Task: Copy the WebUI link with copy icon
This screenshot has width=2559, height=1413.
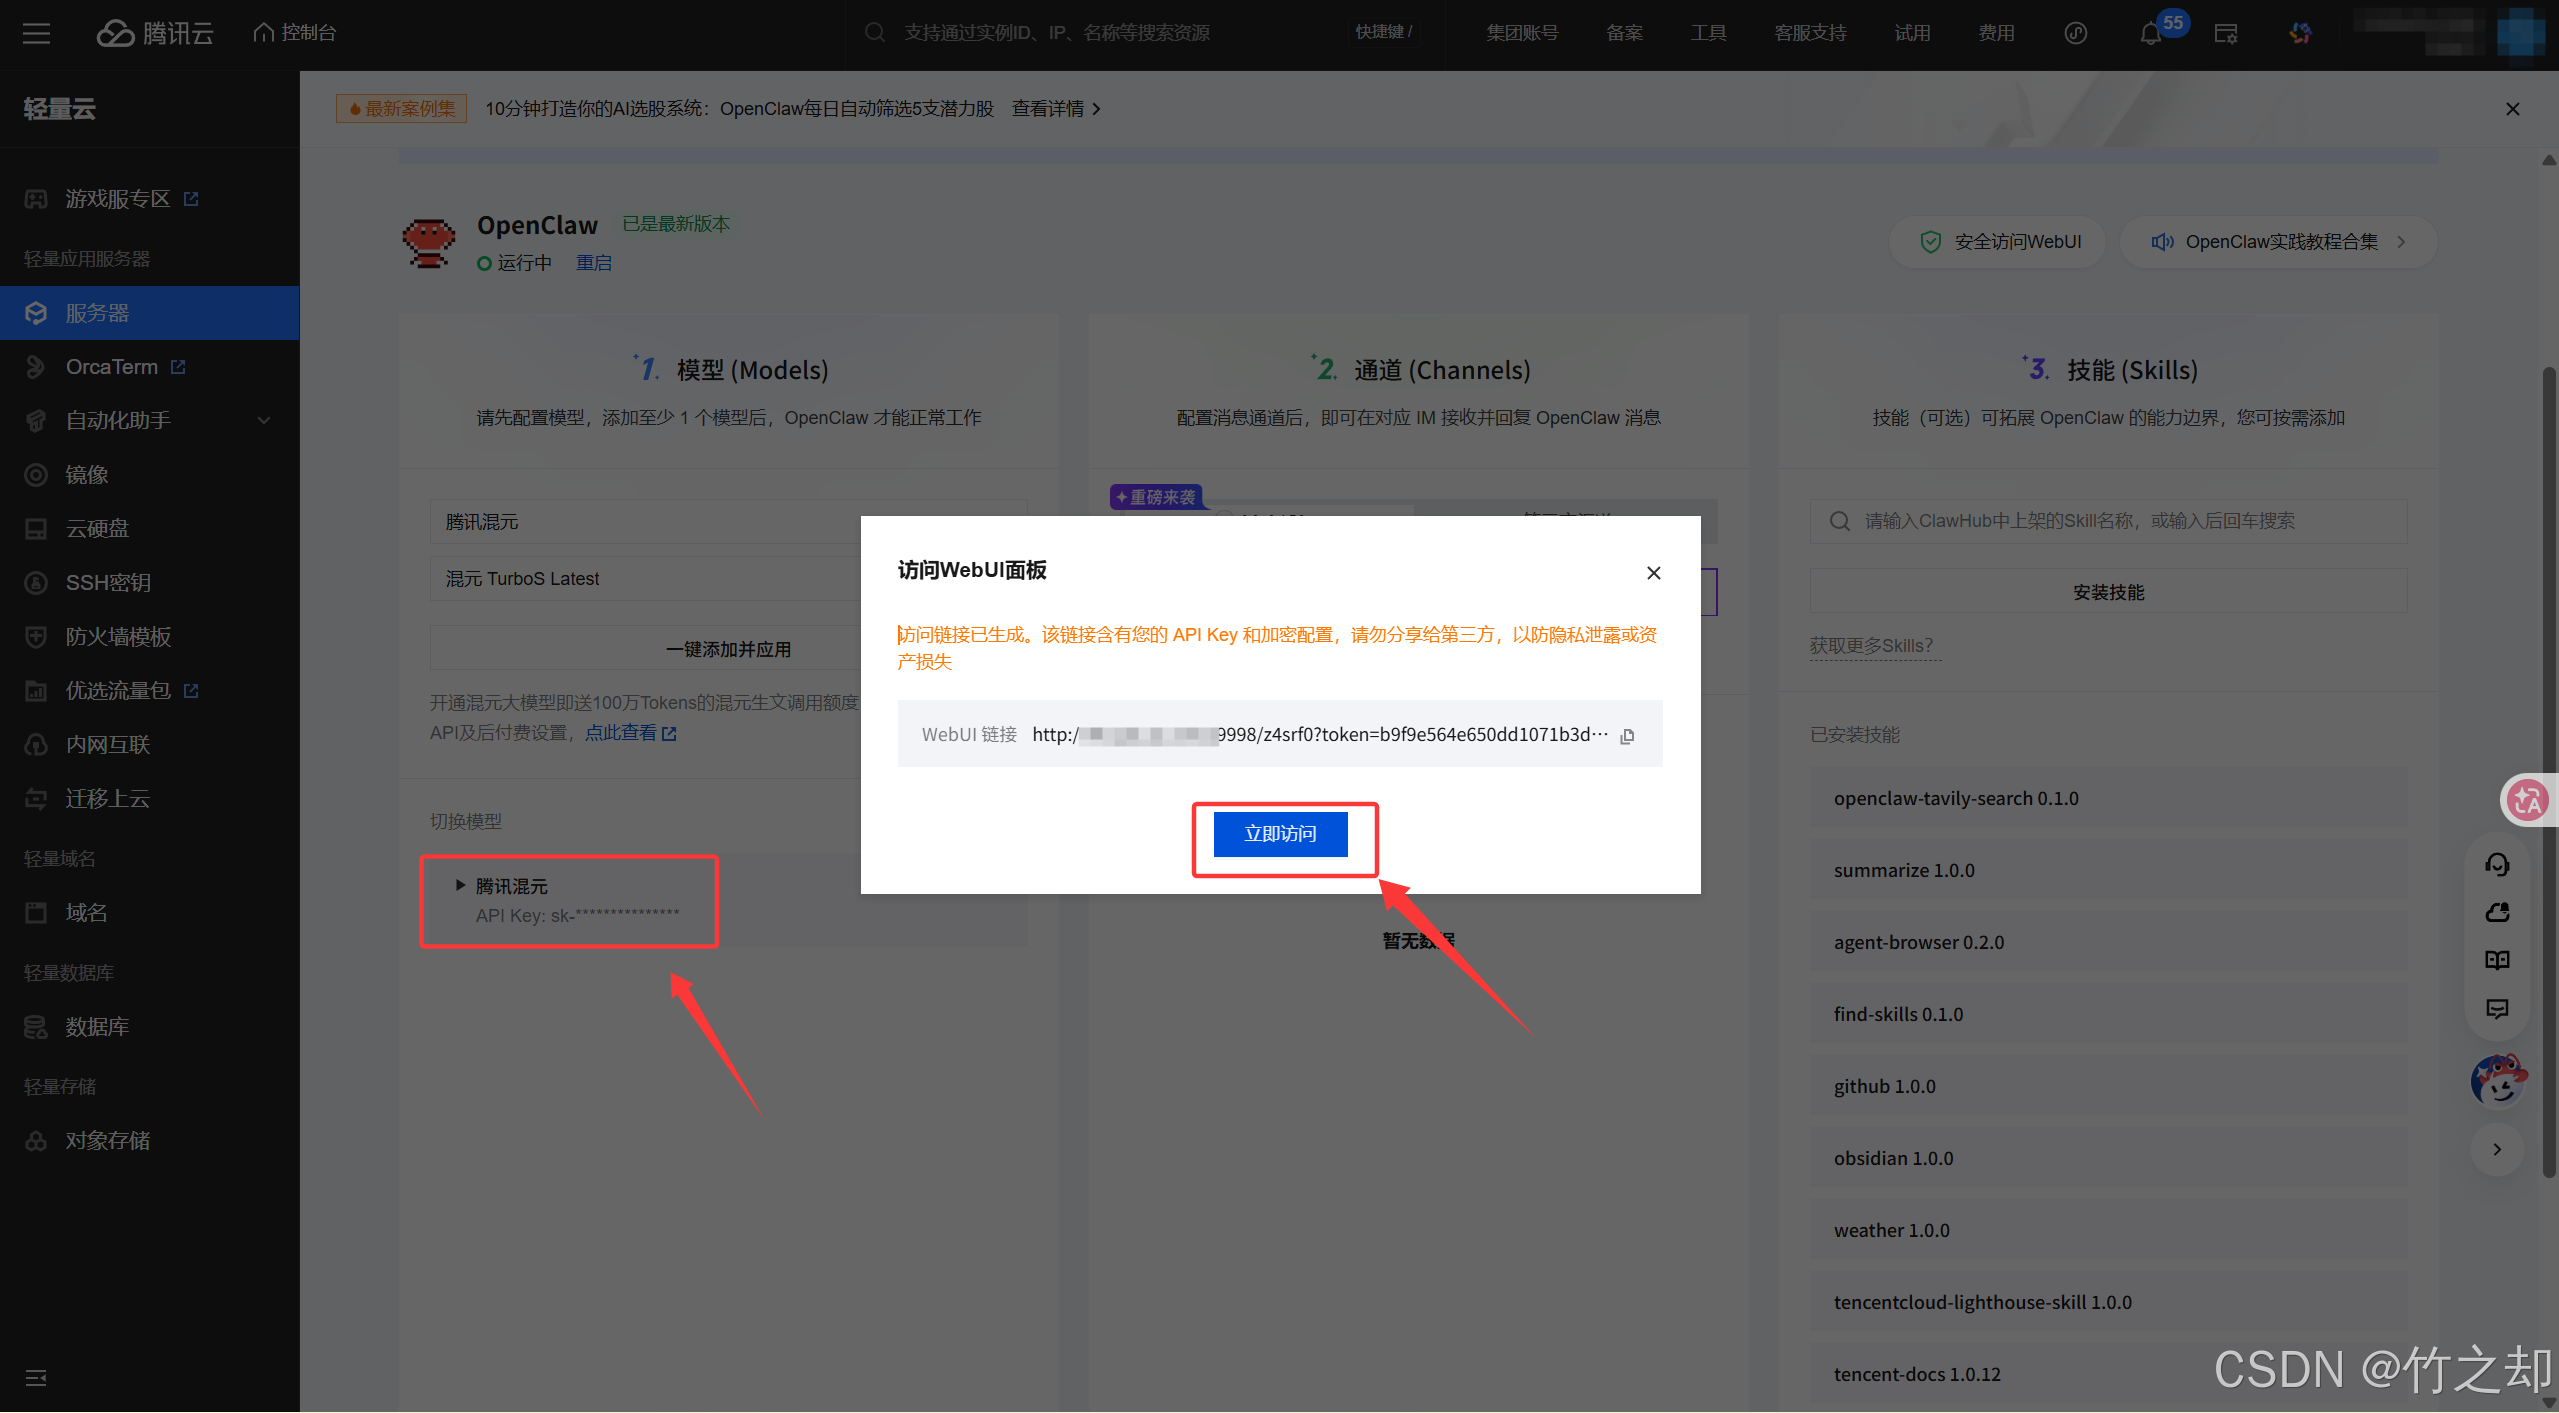Action: 1627,736
